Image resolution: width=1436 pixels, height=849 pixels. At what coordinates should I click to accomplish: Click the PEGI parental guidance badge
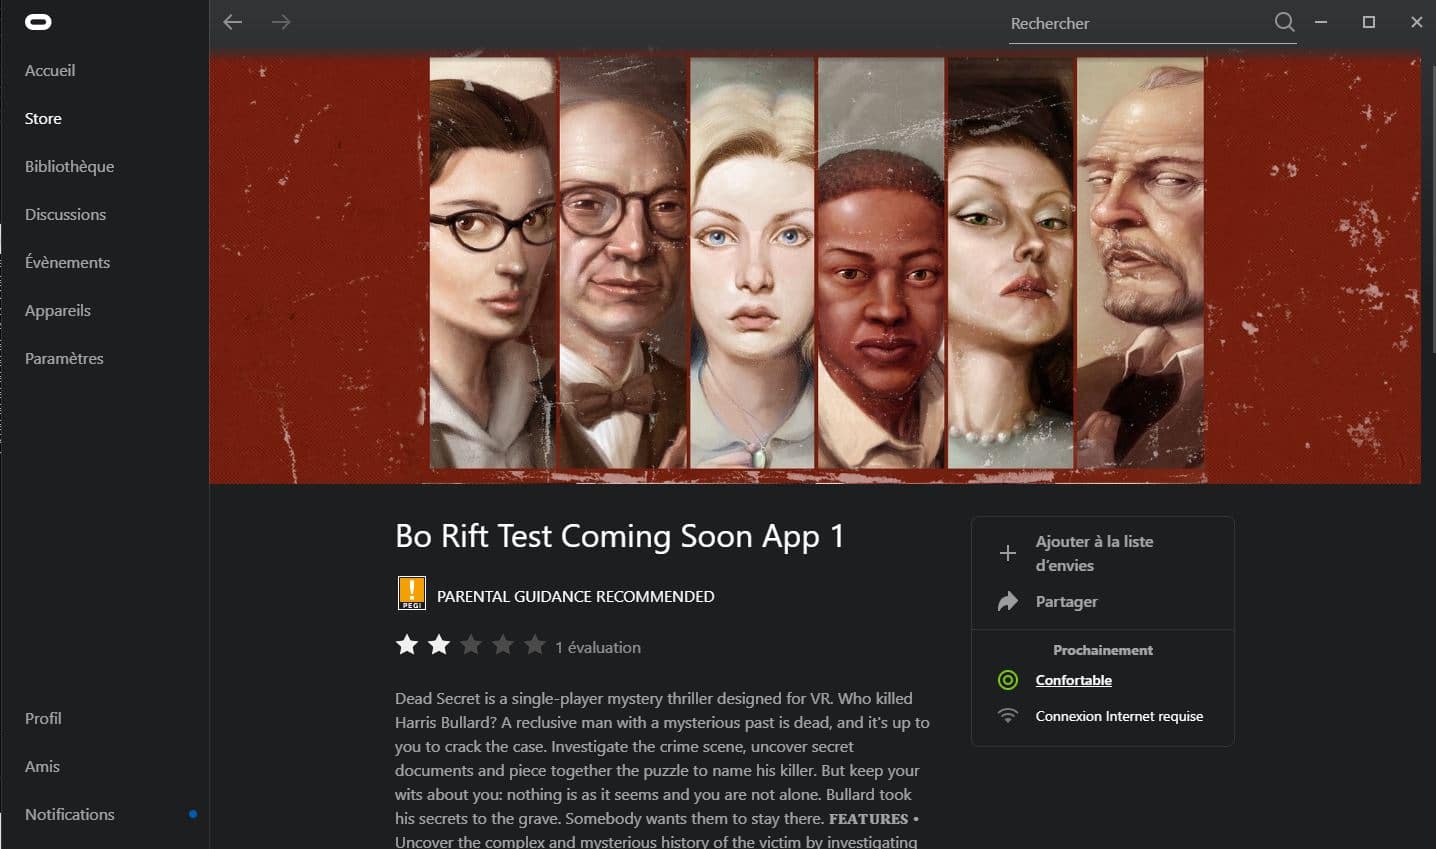(412, 593)
